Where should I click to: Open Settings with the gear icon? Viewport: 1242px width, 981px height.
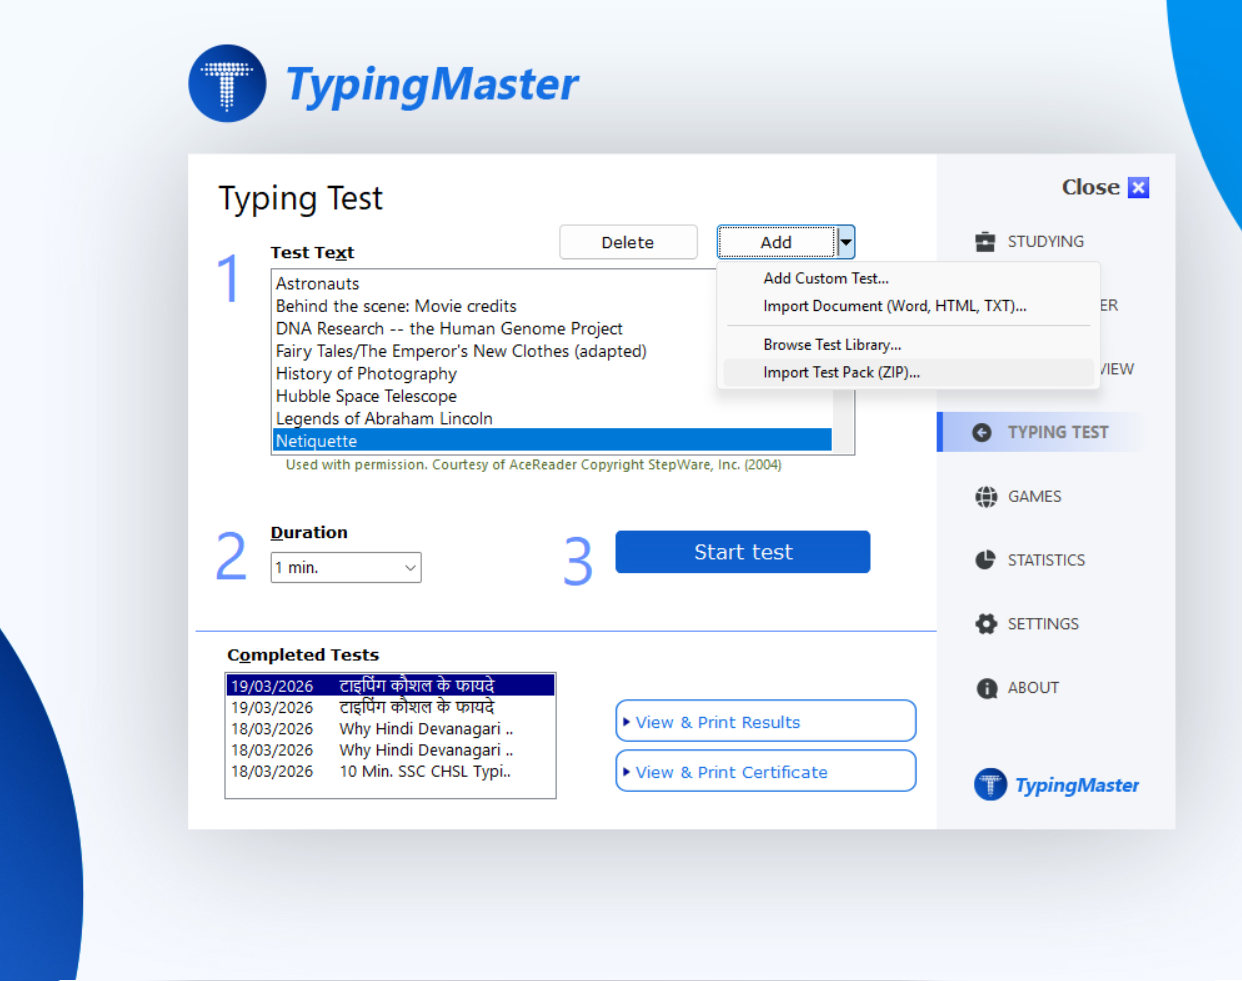[985, 623]
